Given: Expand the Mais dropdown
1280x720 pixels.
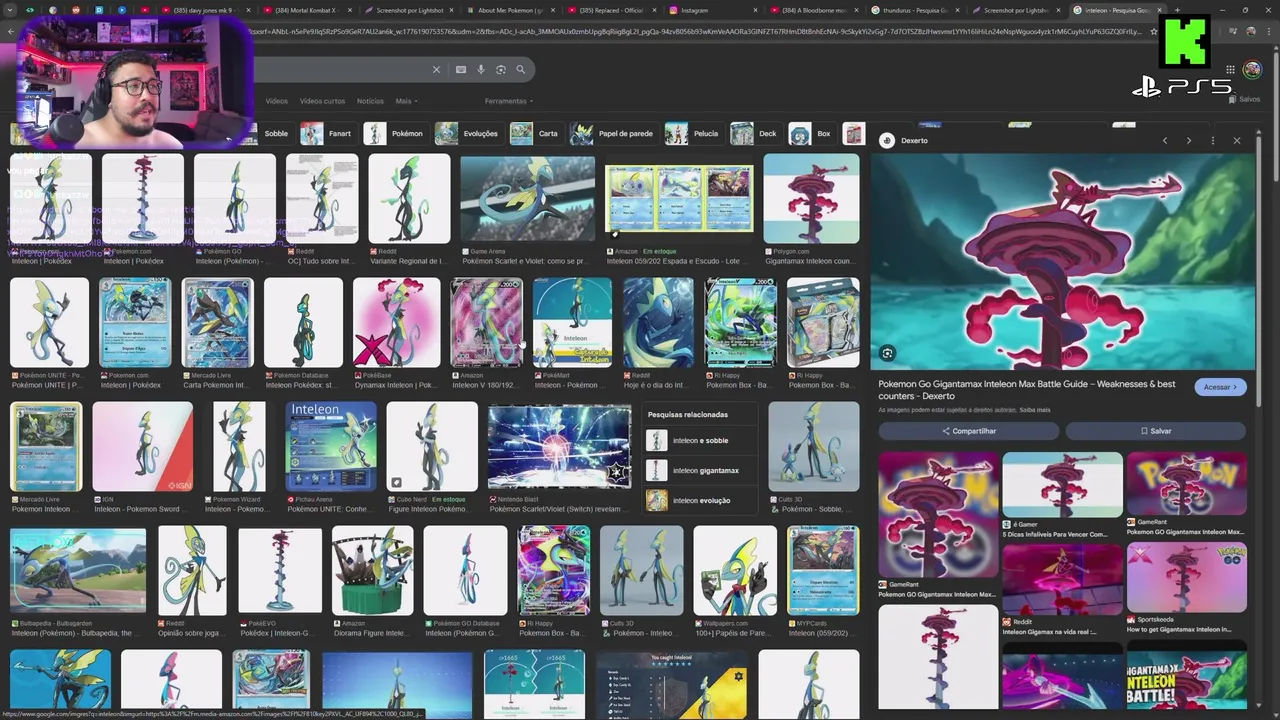Looking at the screenshot, I should point(406,101).
